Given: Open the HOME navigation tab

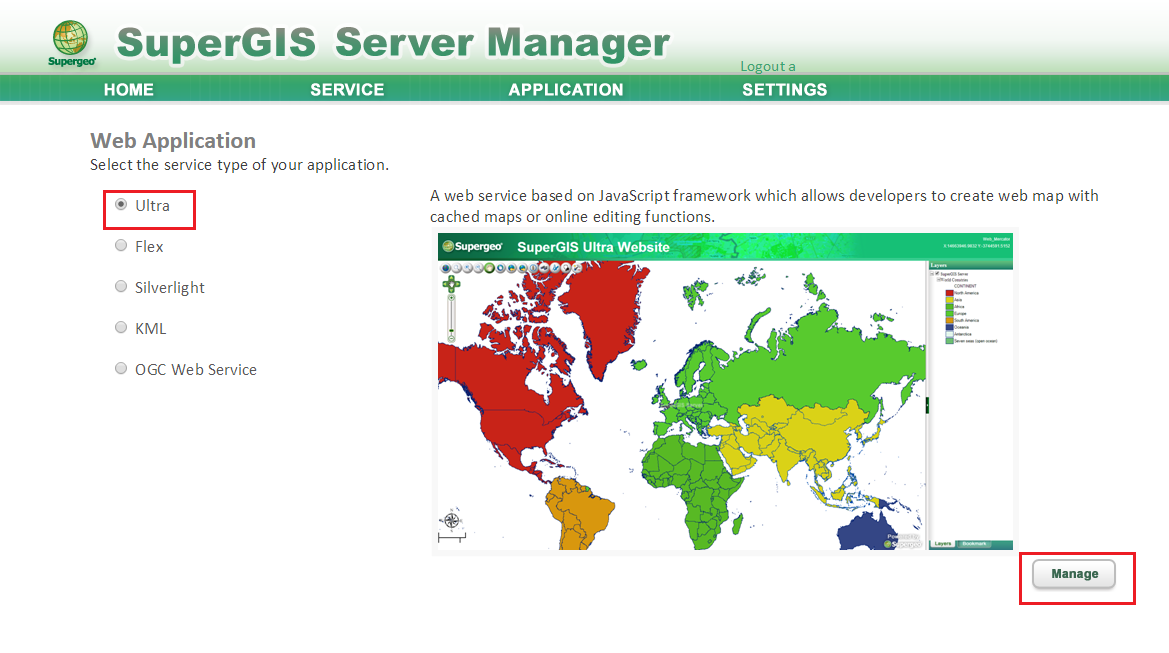Looking at the screenshot, I should [128, 89].
